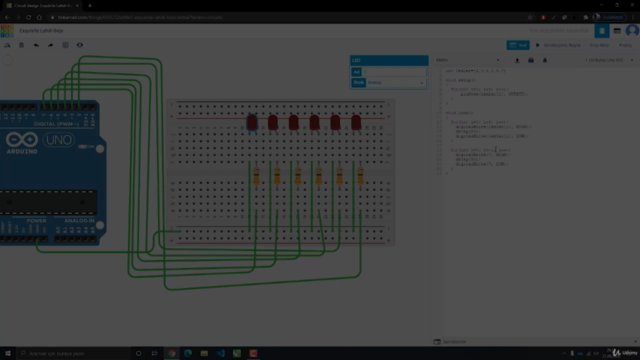Click the download code icon
Viewport: 640px width, 360px height.
(517, 60)
